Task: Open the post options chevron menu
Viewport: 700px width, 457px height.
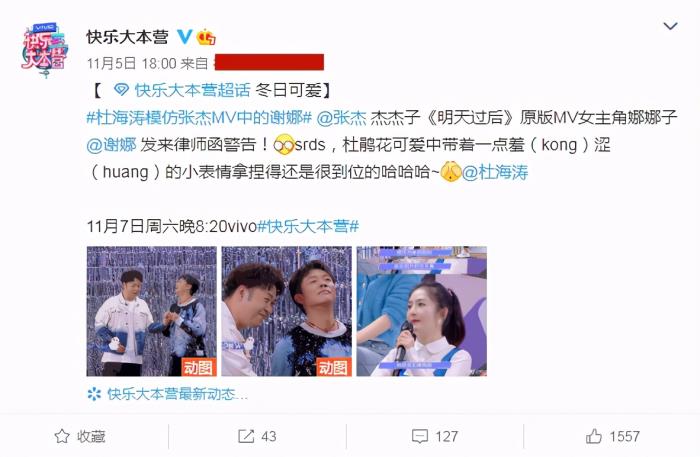Action: tap(670, 26)
